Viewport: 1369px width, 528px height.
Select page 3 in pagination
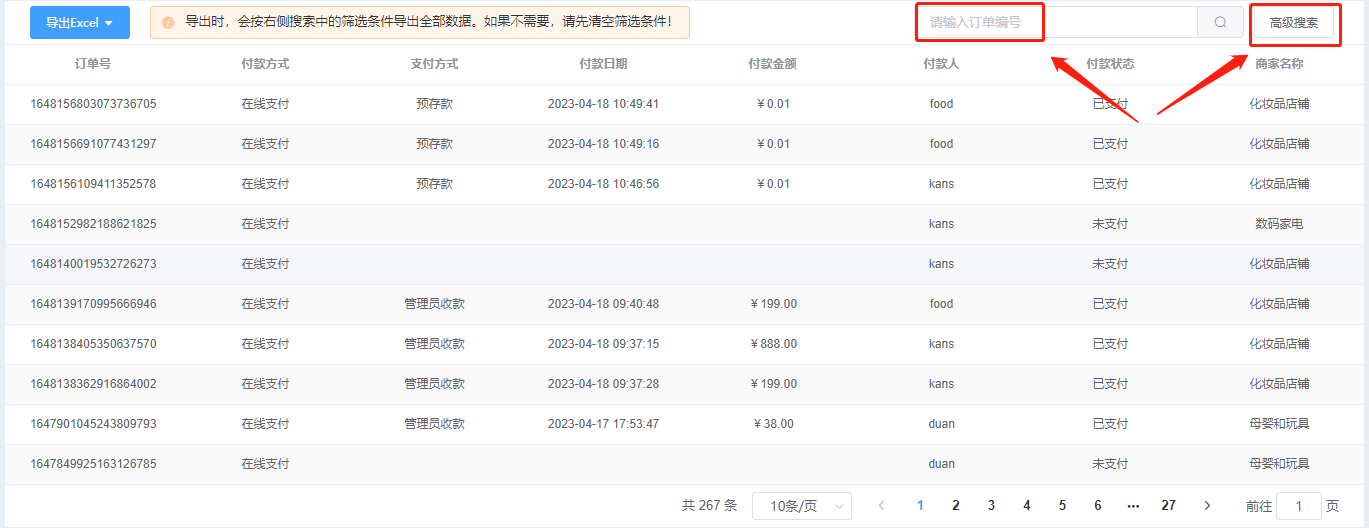tap(991, 506)
